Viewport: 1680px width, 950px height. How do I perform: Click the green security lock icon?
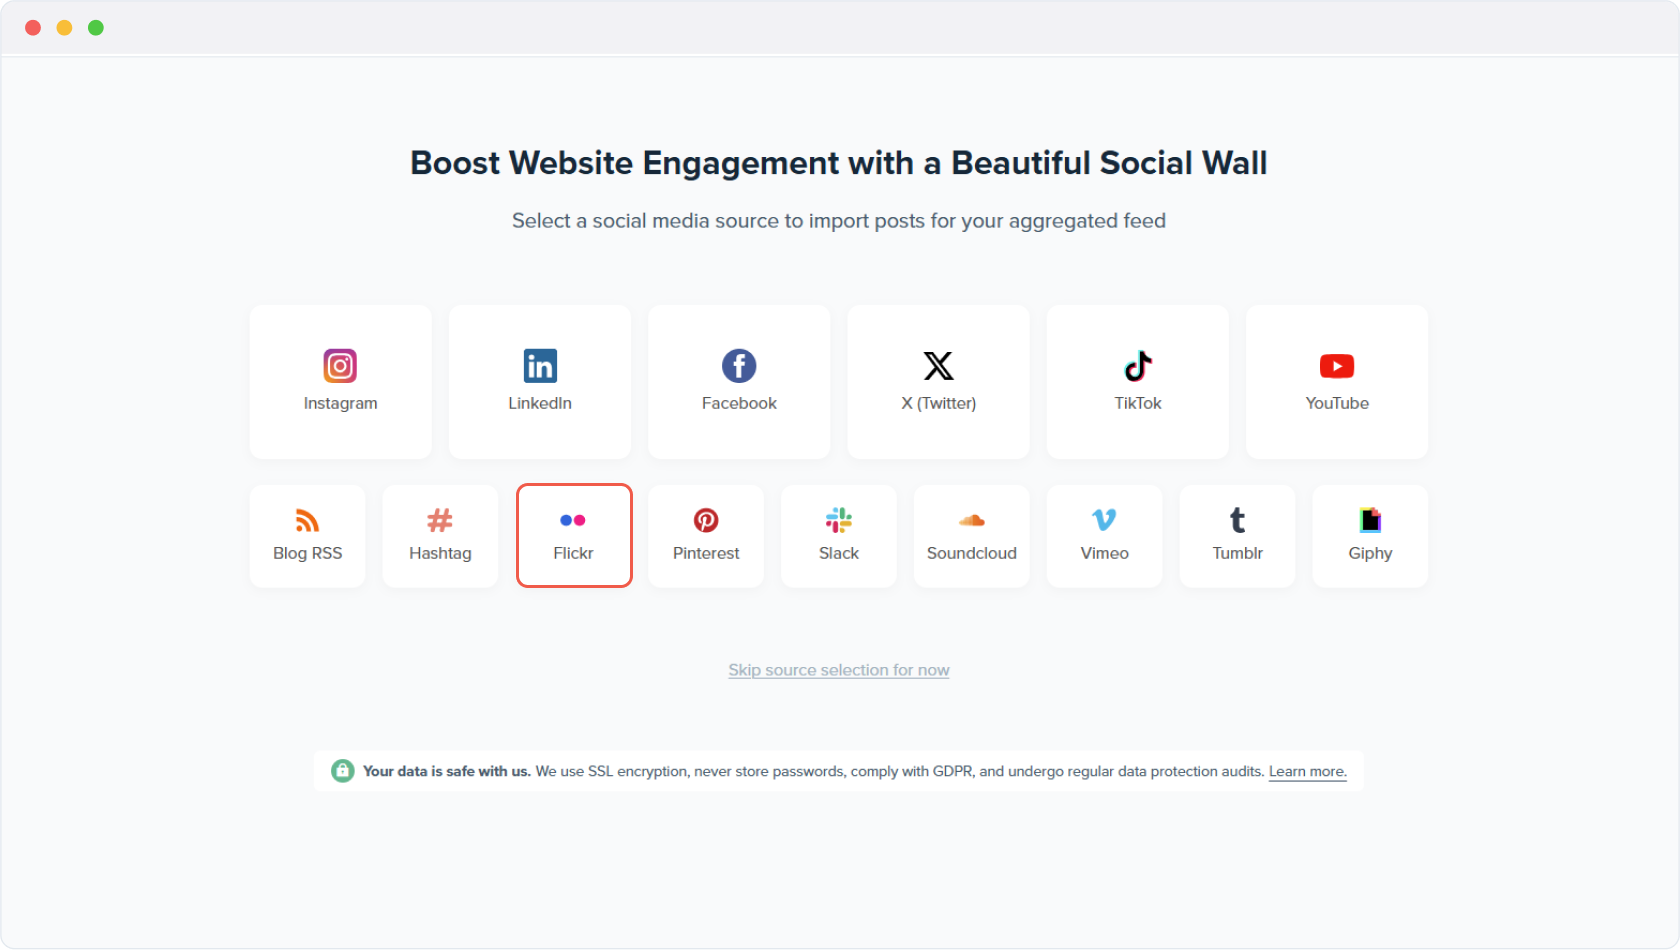coord(343,771)
